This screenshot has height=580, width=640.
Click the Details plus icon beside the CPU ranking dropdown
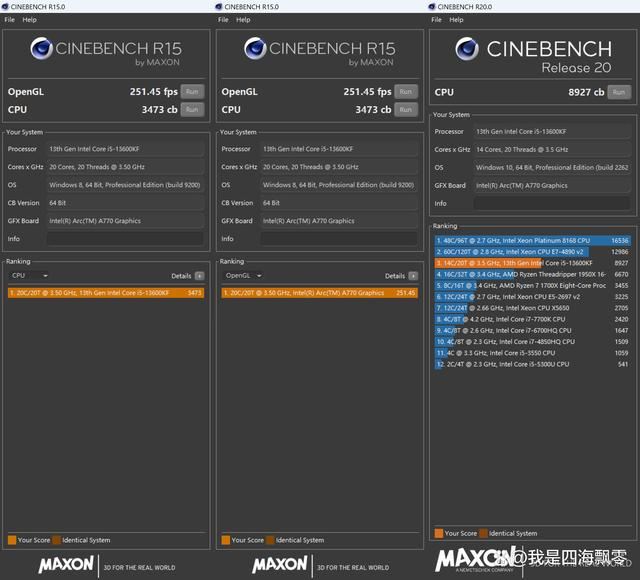pyautogui.click(x=199, y=275)
